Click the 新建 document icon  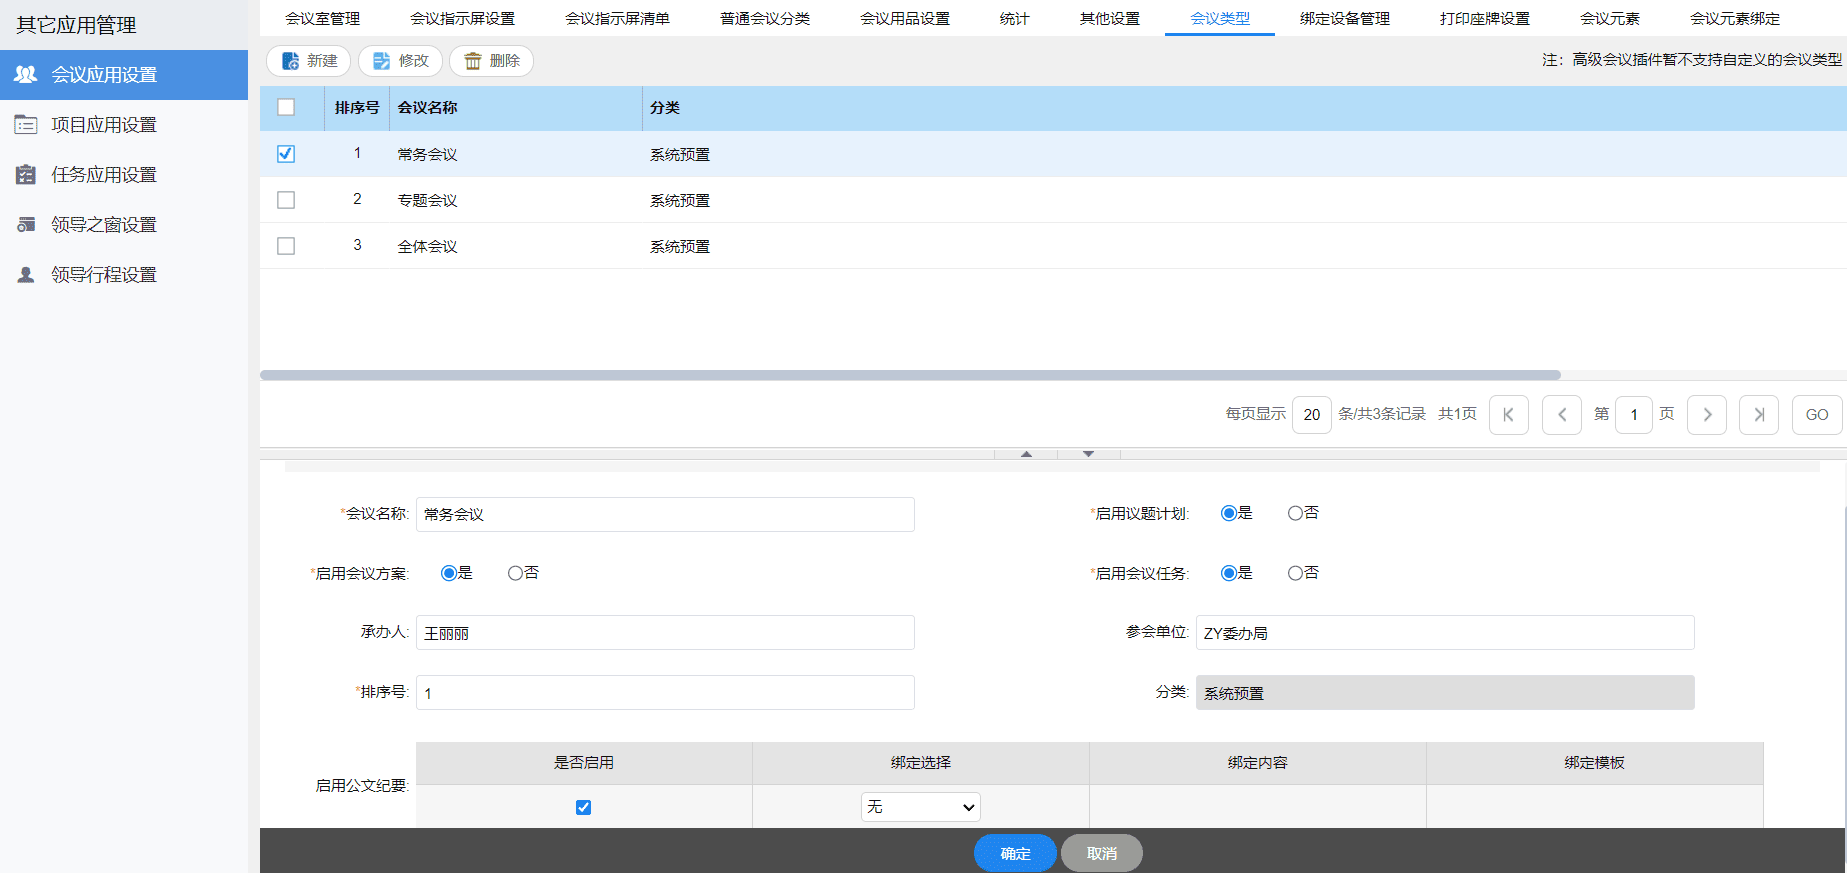coord(290,61)
